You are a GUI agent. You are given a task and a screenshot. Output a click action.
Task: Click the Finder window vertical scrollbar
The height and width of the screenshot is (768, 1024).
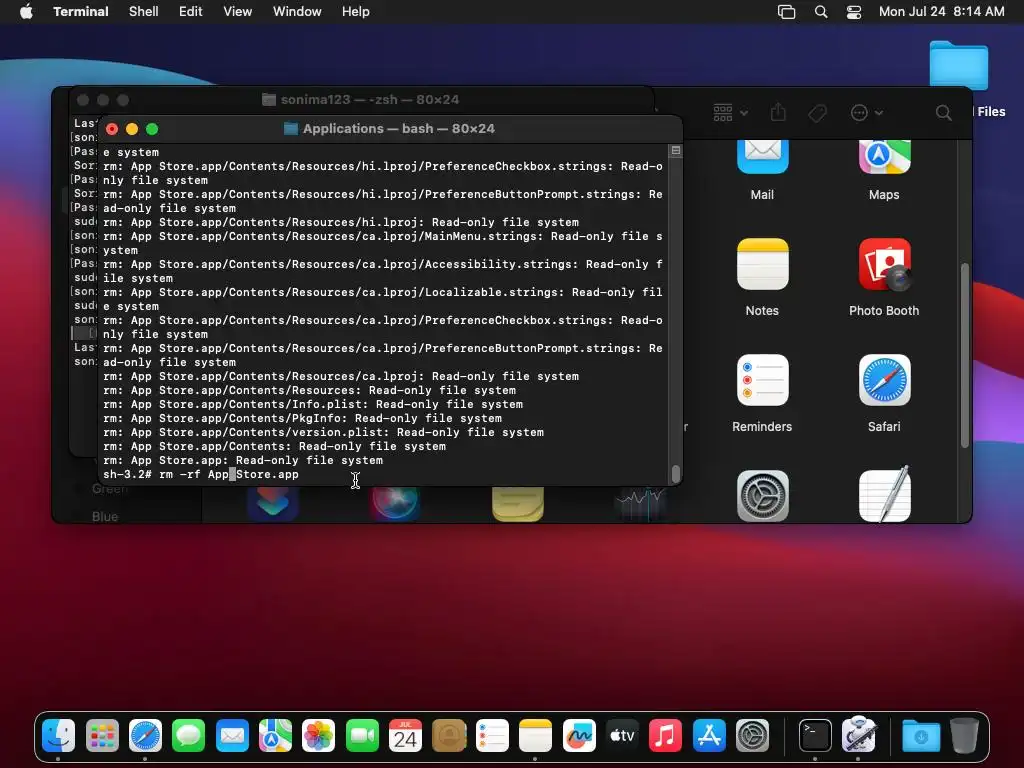pos(965,355)
